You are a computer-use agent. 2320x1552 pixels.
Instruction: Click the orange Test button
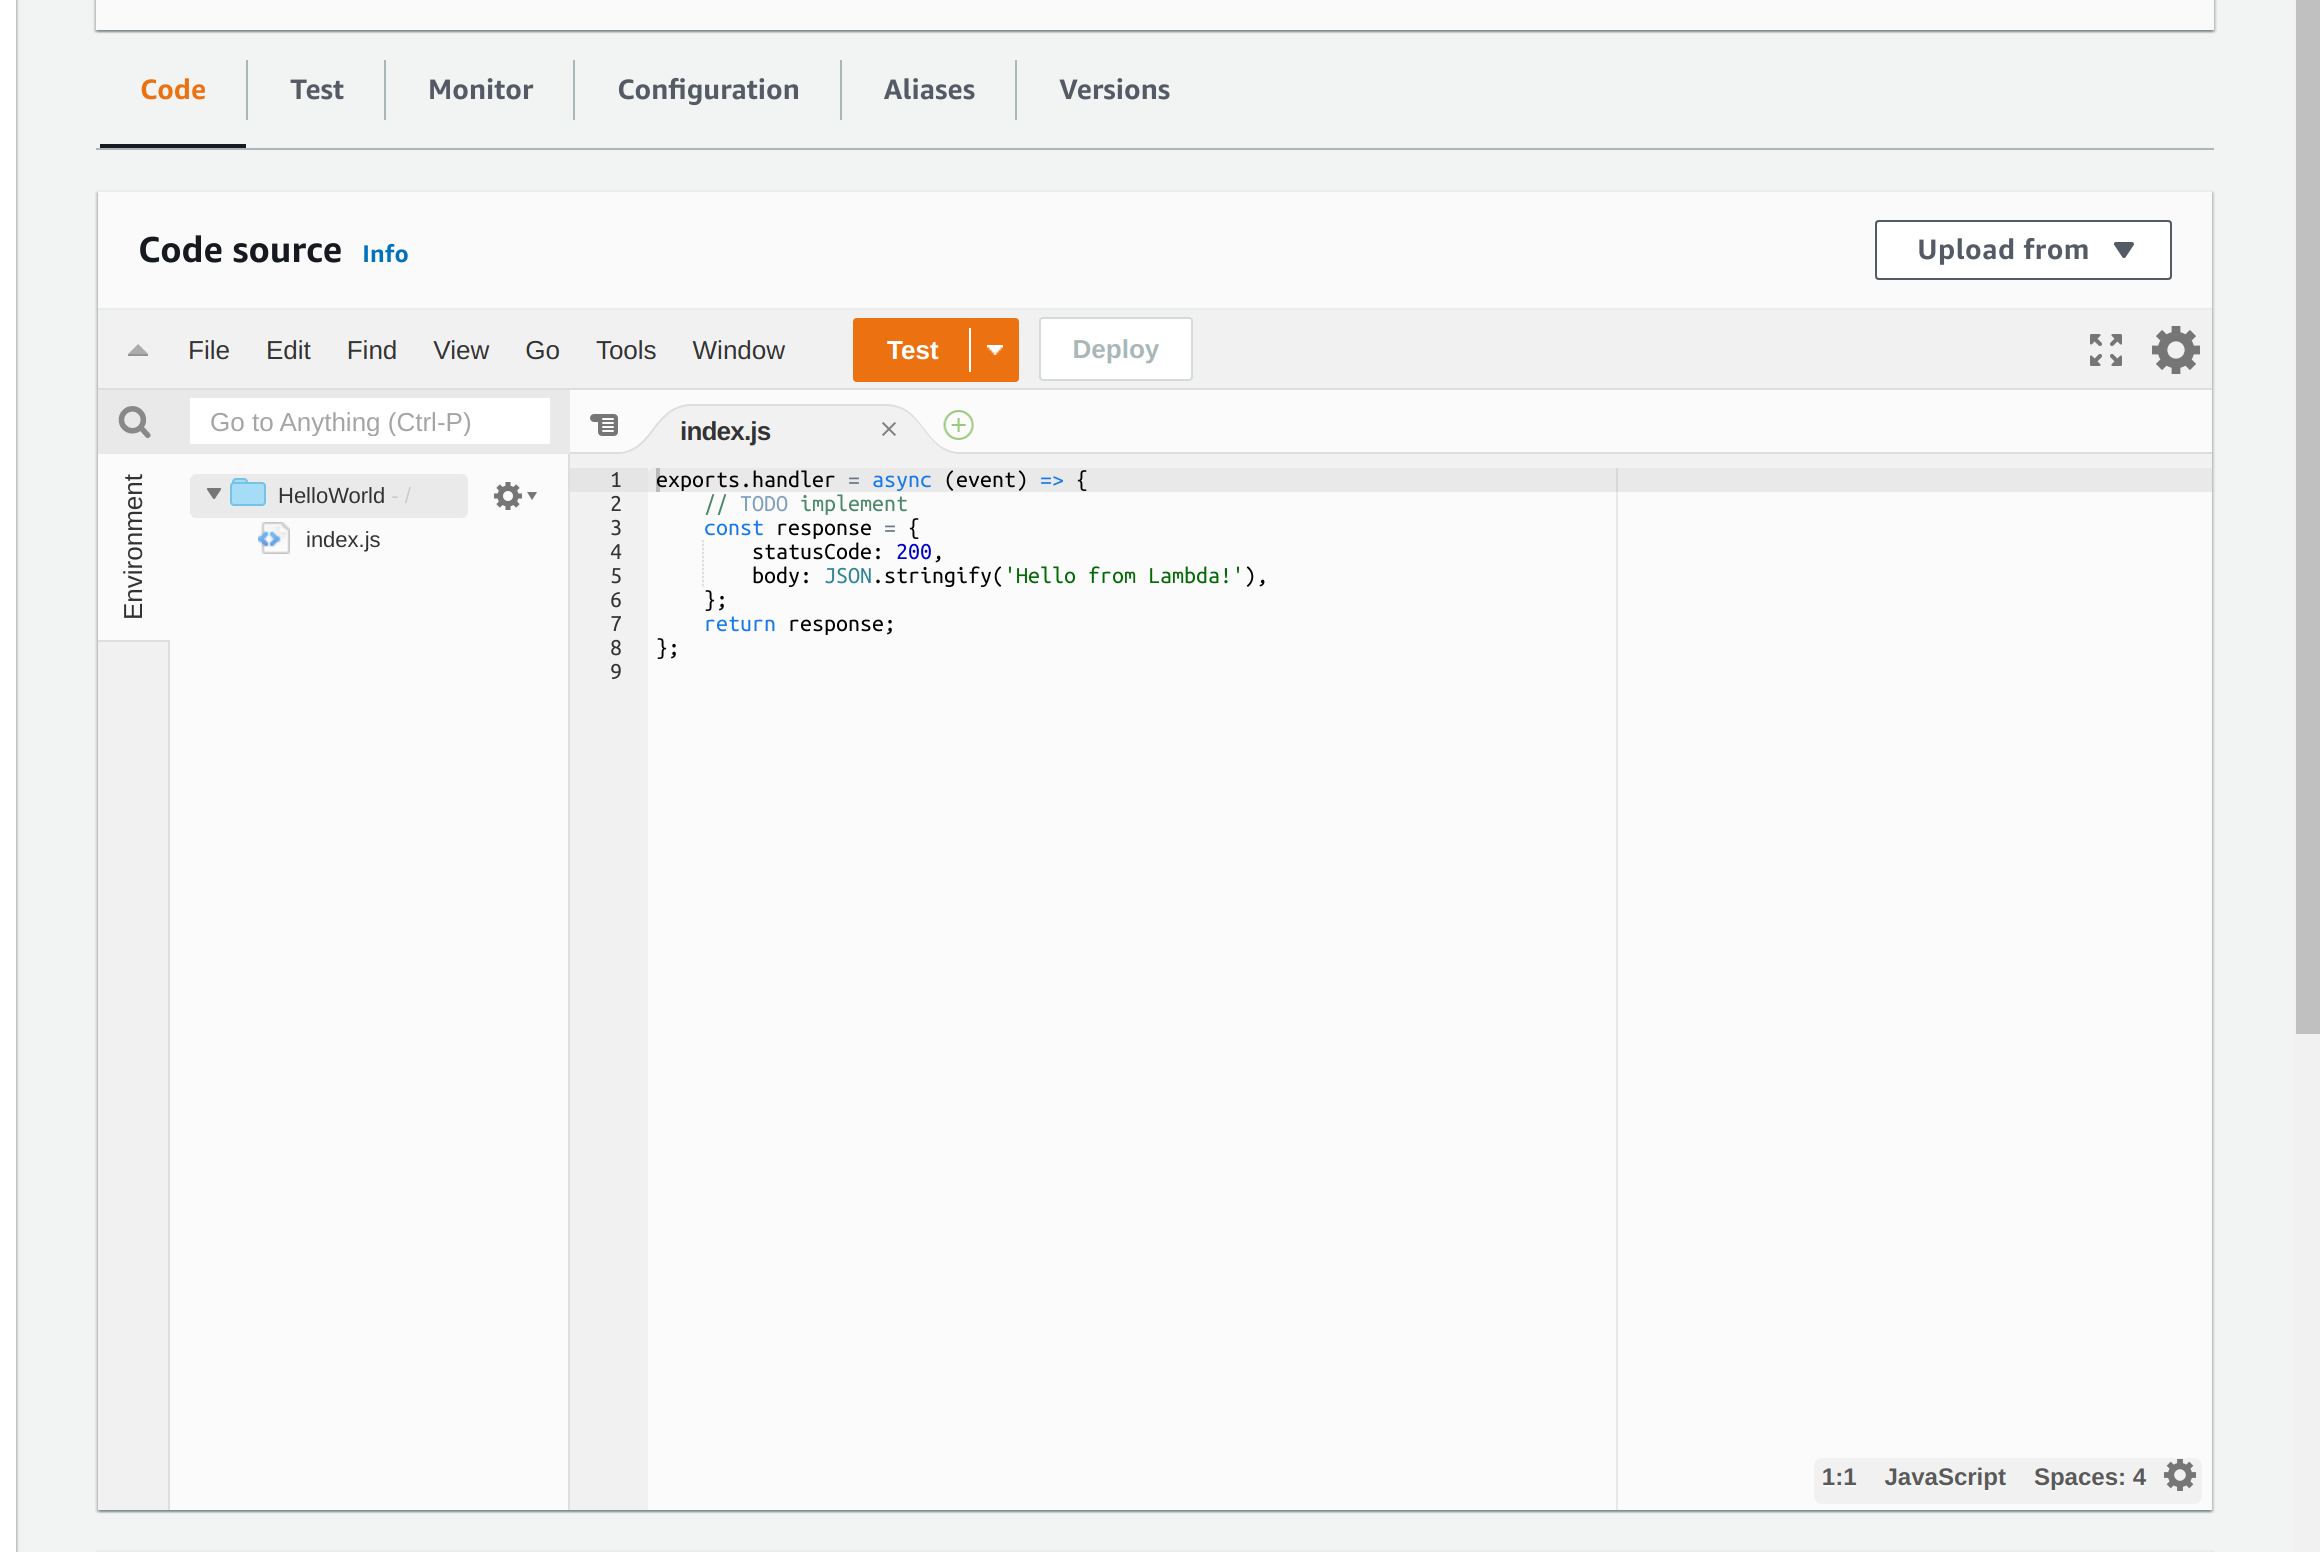[x=911, y=350]
